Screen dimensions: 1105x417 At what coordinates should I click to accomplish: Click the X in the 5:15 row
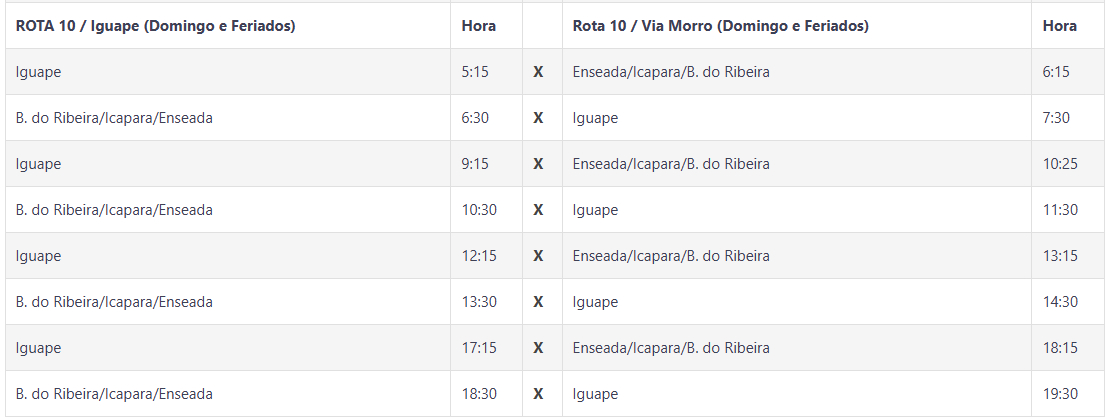[x=538, y=72]
